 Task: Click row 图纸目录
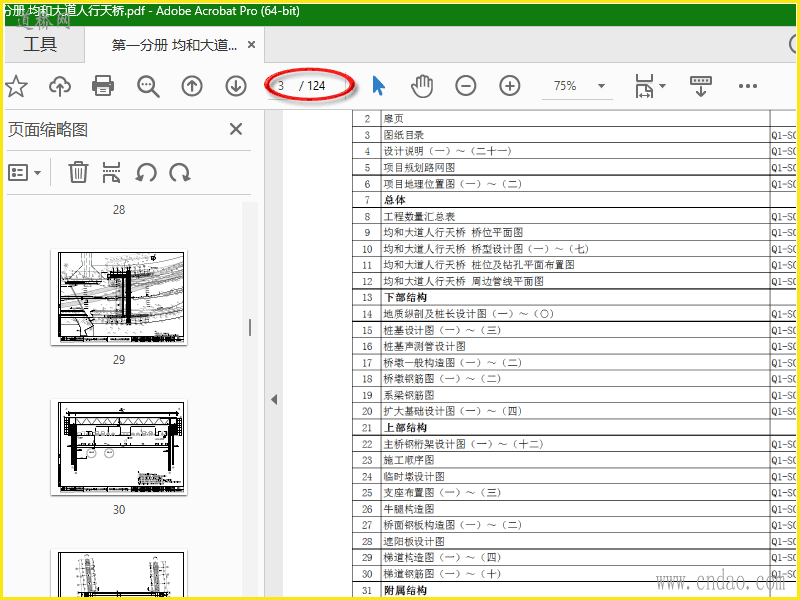click(574, 135)
